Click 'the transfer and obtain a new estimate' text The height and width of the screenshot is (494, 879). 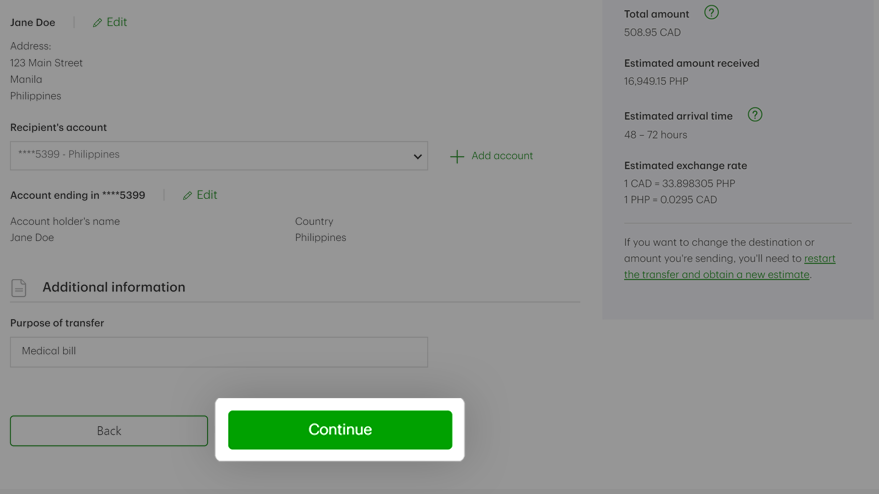pyautogui.click(x=716, y=275)
